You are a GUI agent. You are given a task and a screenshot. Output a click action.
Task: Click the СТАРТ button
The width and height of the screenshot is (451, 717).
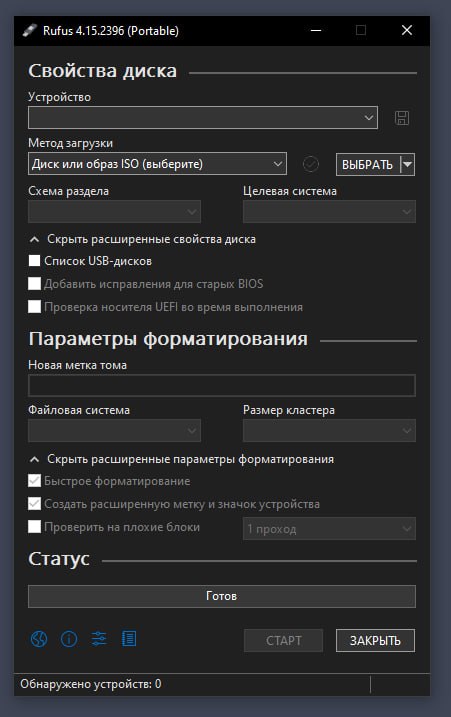[284, 640]
